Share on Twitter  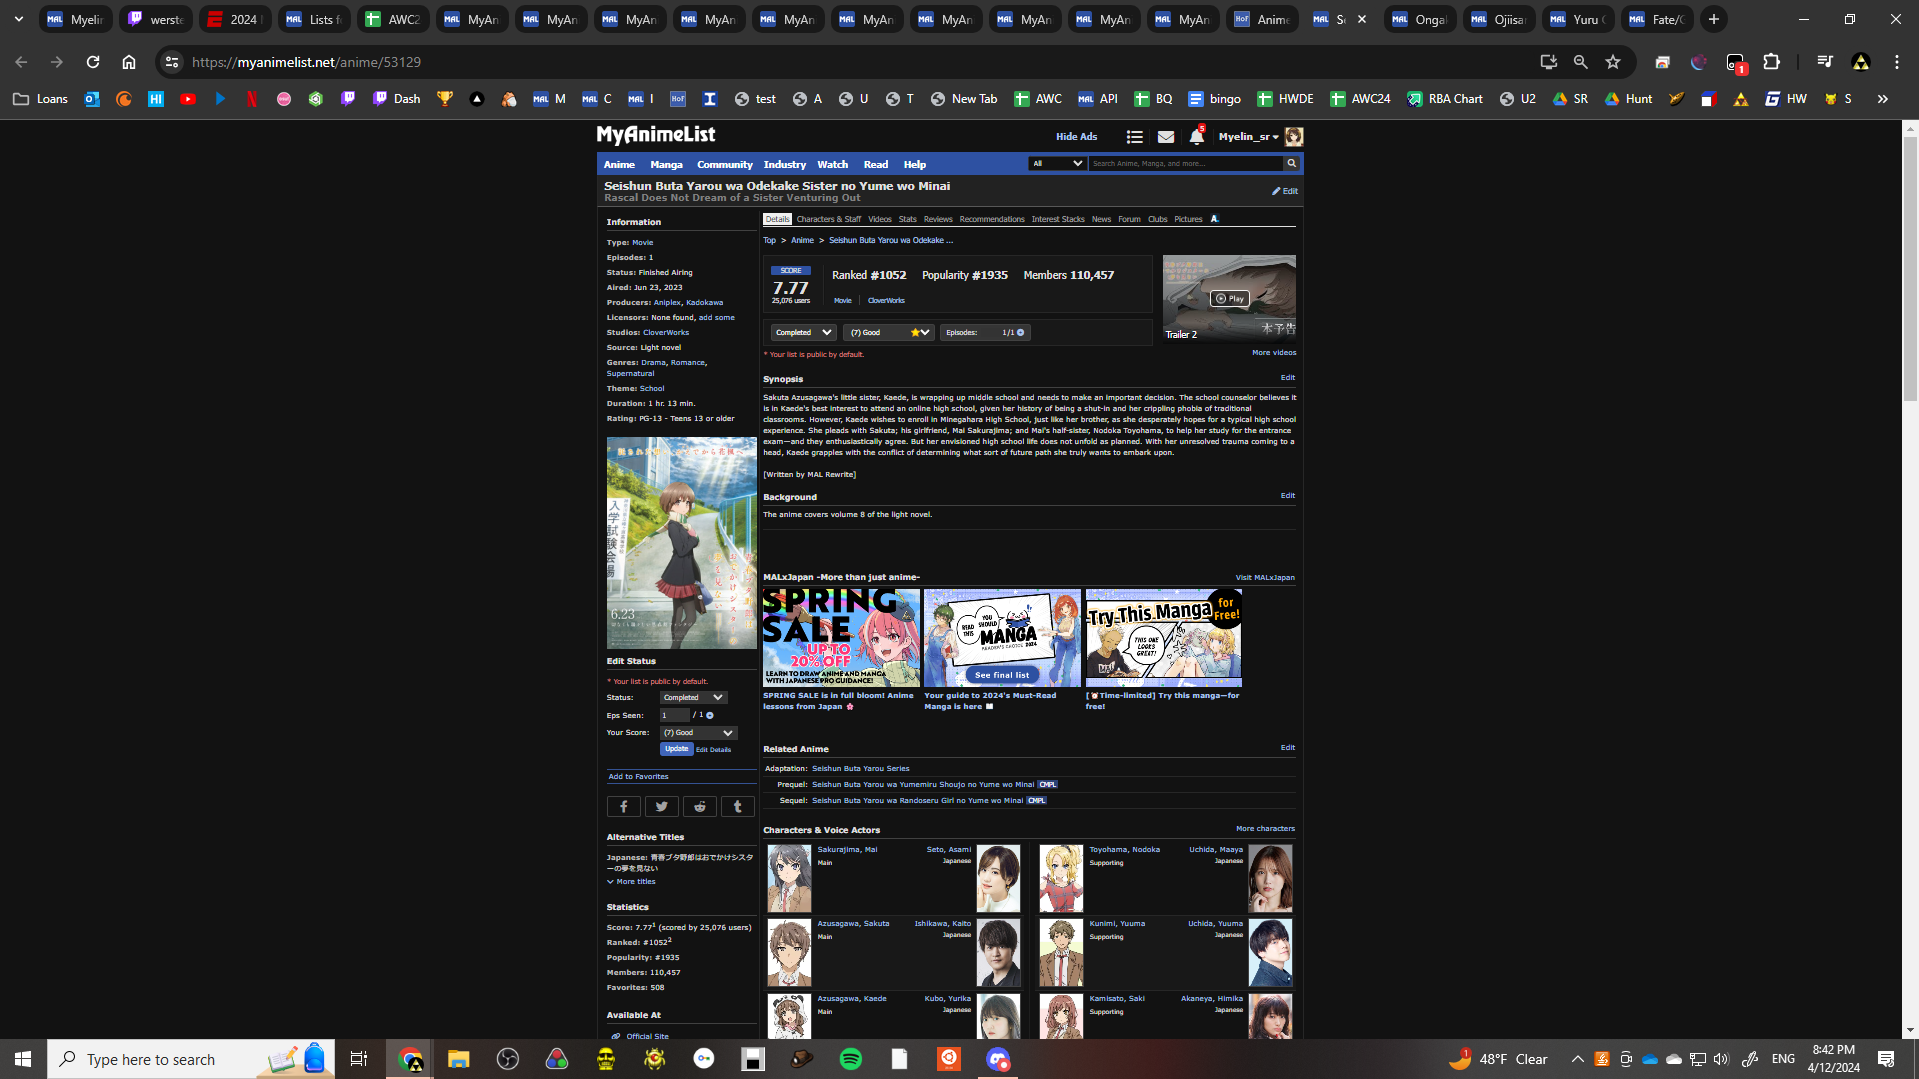pos(662,807)
